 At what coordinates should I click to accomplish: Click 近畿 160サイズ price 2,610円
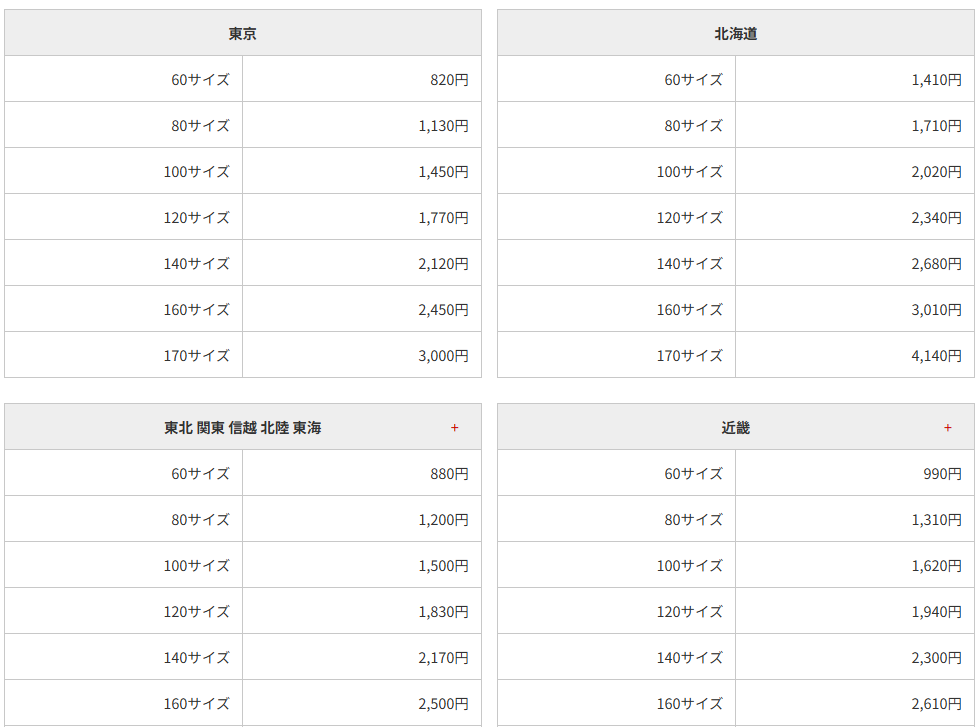coord(937,704)
